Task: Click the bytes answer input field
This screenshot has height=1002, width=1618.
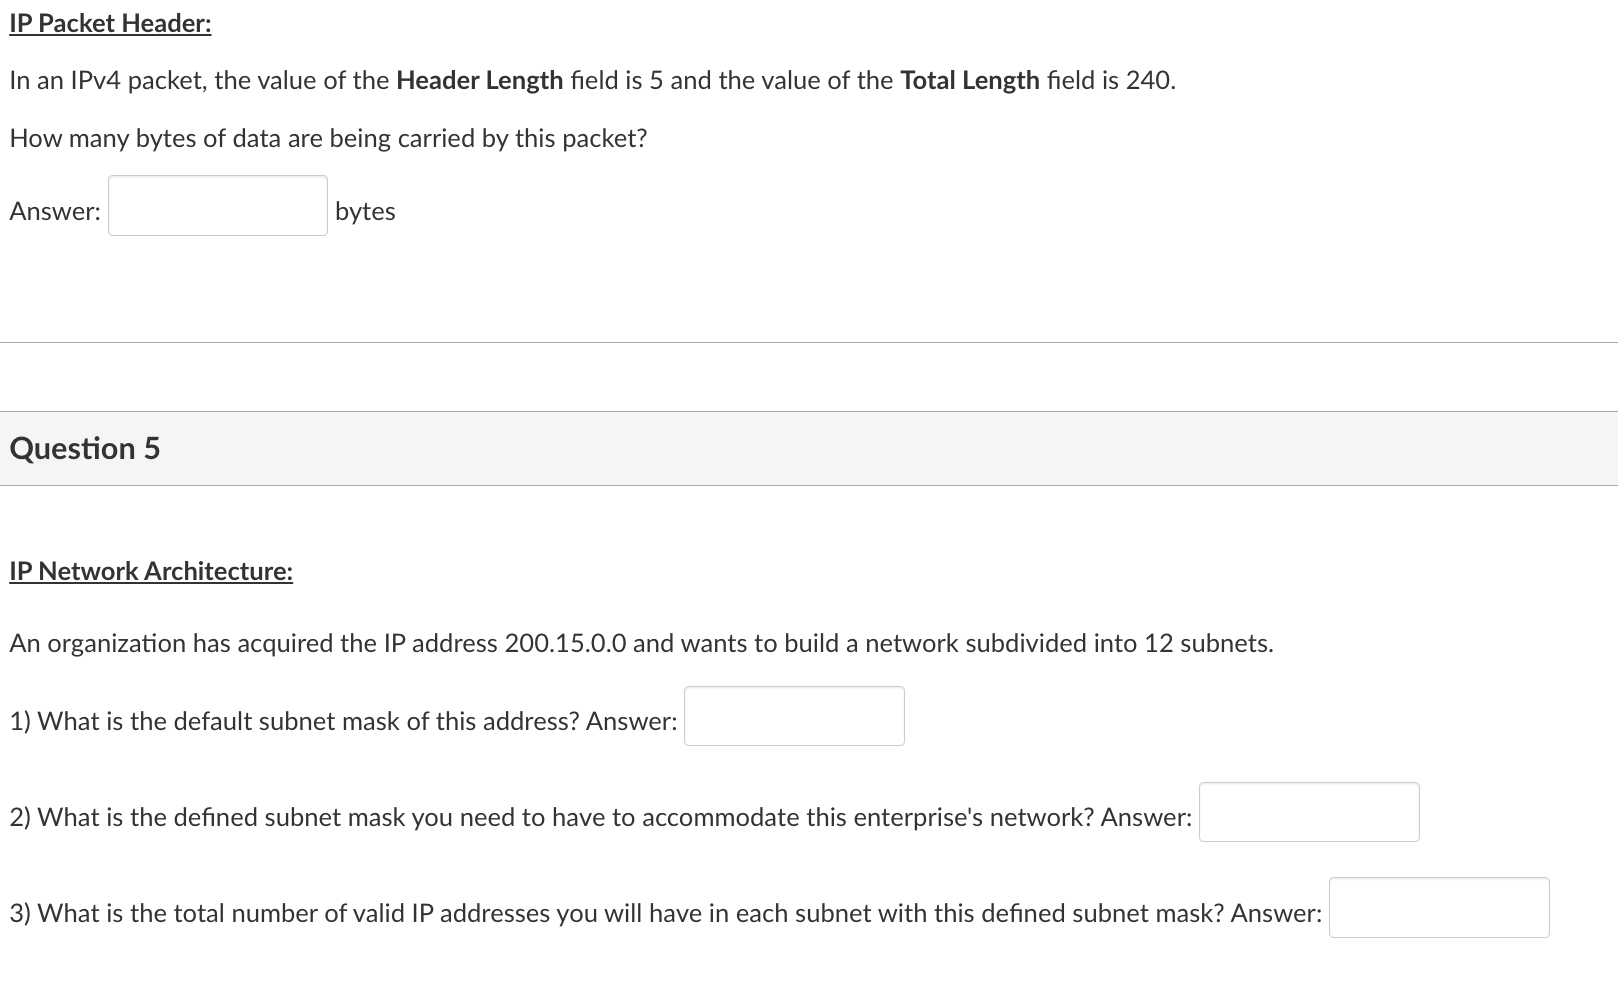Action: coord(216,206)
